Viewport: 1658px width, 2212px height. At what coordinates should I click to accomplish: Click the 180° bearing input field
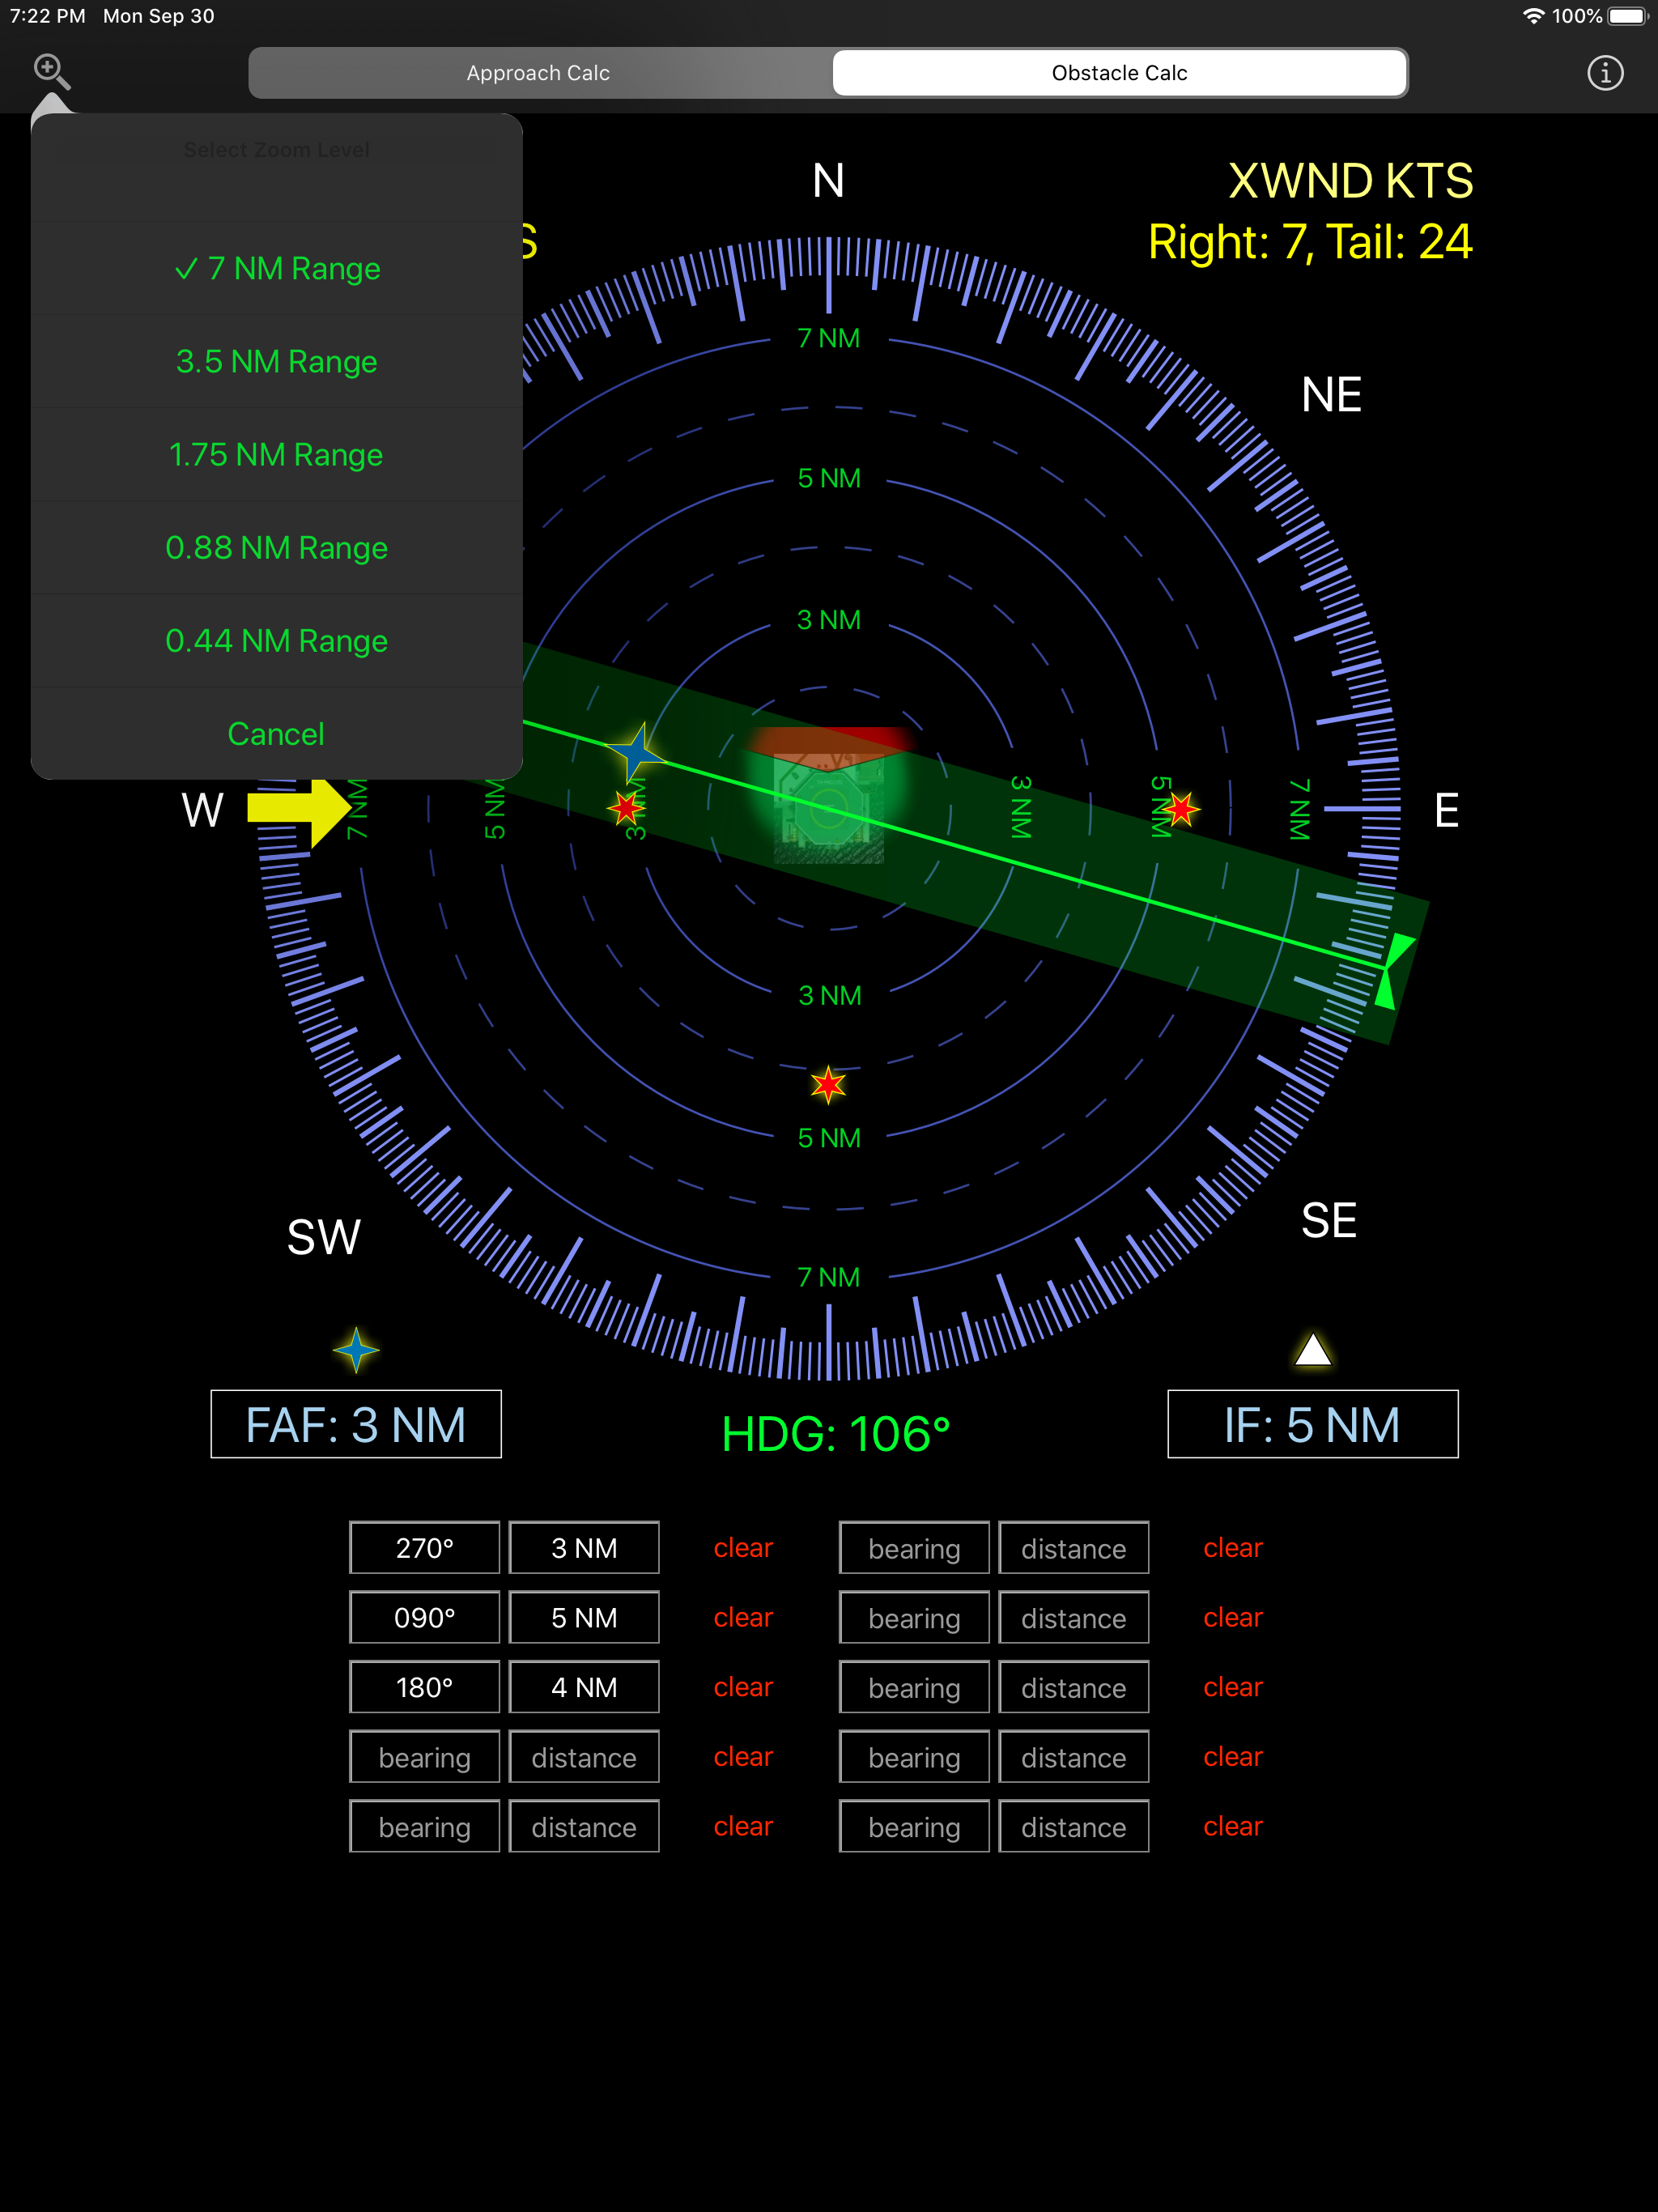point(424,1688)
